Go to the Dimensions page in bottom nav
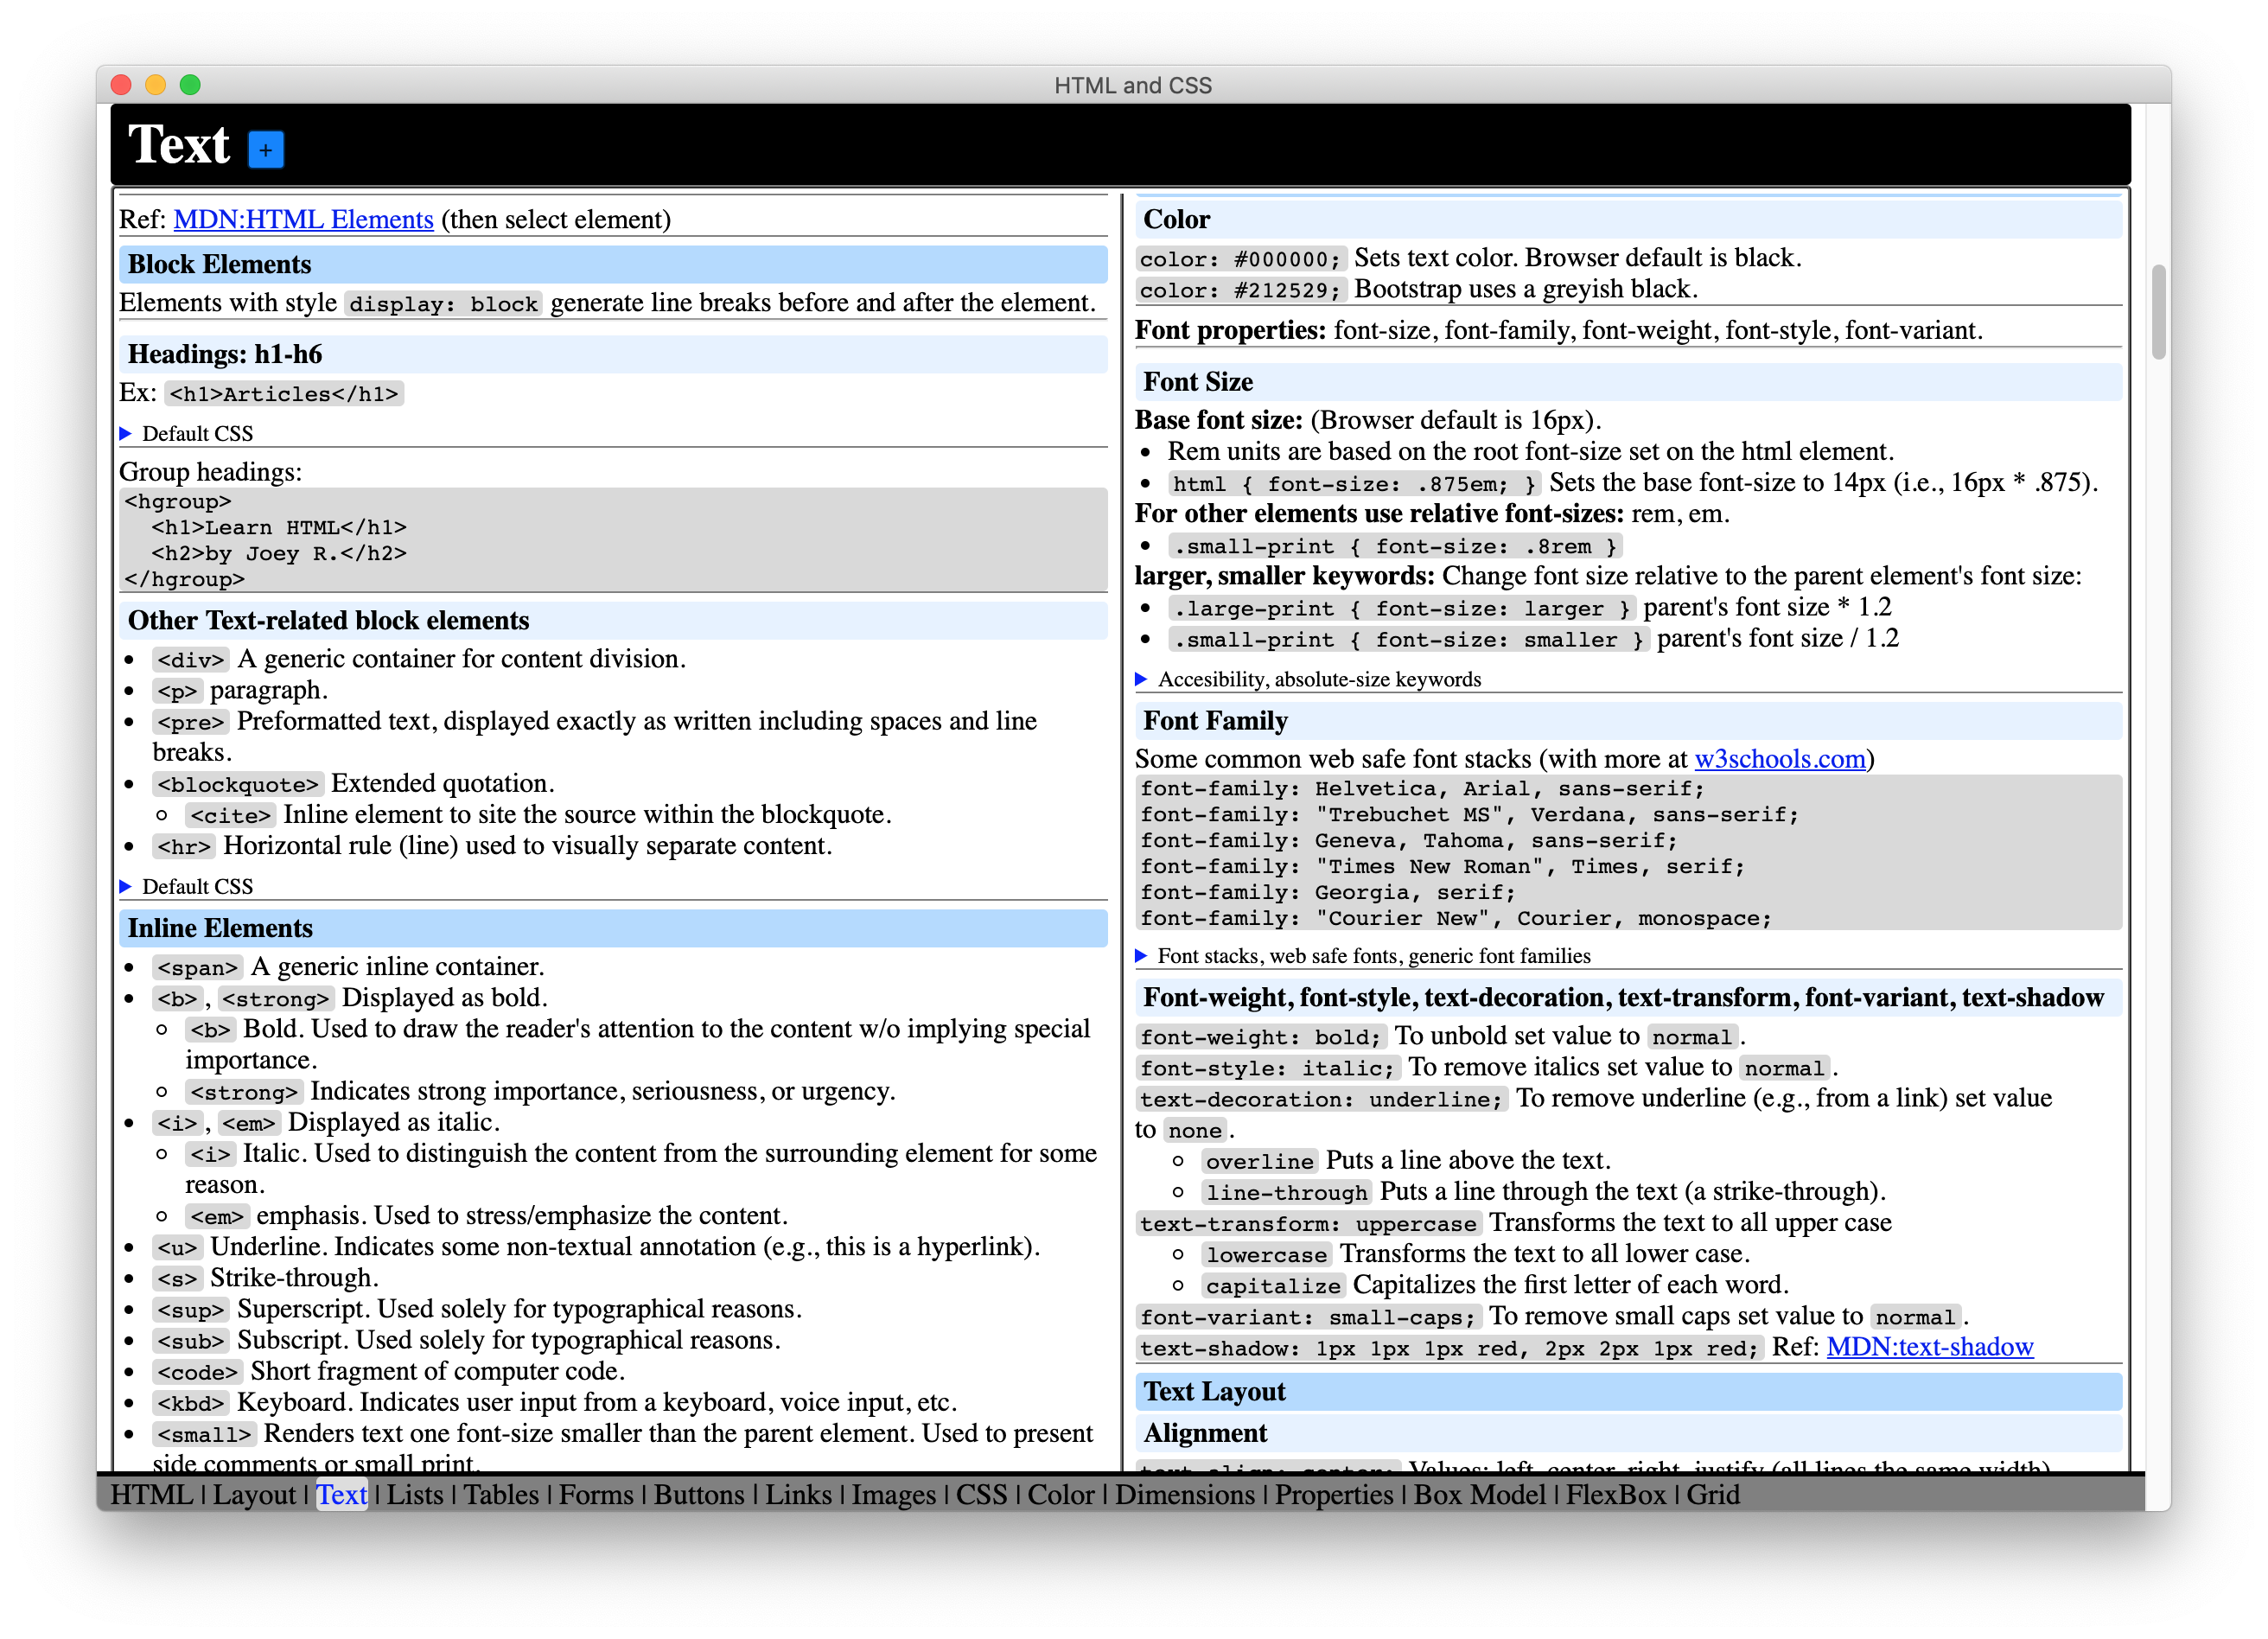The width and height of the screenshot is (2268, 1639). [1184, 1494]
